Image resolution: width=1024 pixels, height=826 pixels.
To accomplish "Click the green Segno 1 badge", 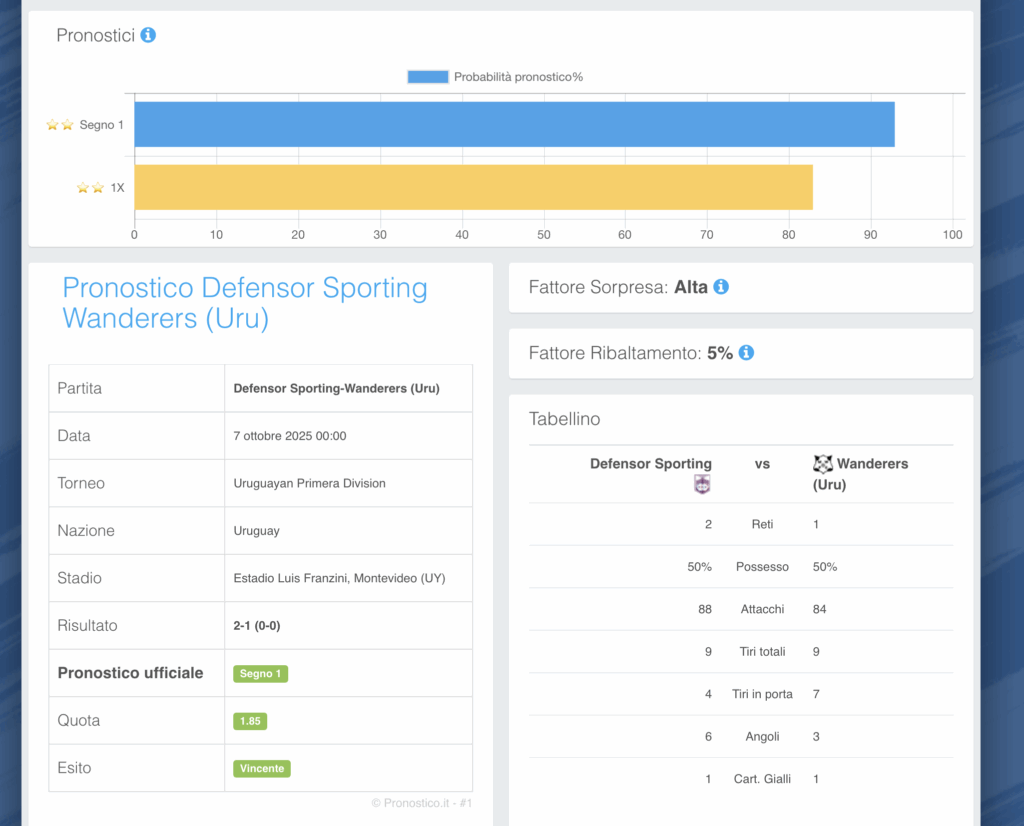I will pos(260,674).
